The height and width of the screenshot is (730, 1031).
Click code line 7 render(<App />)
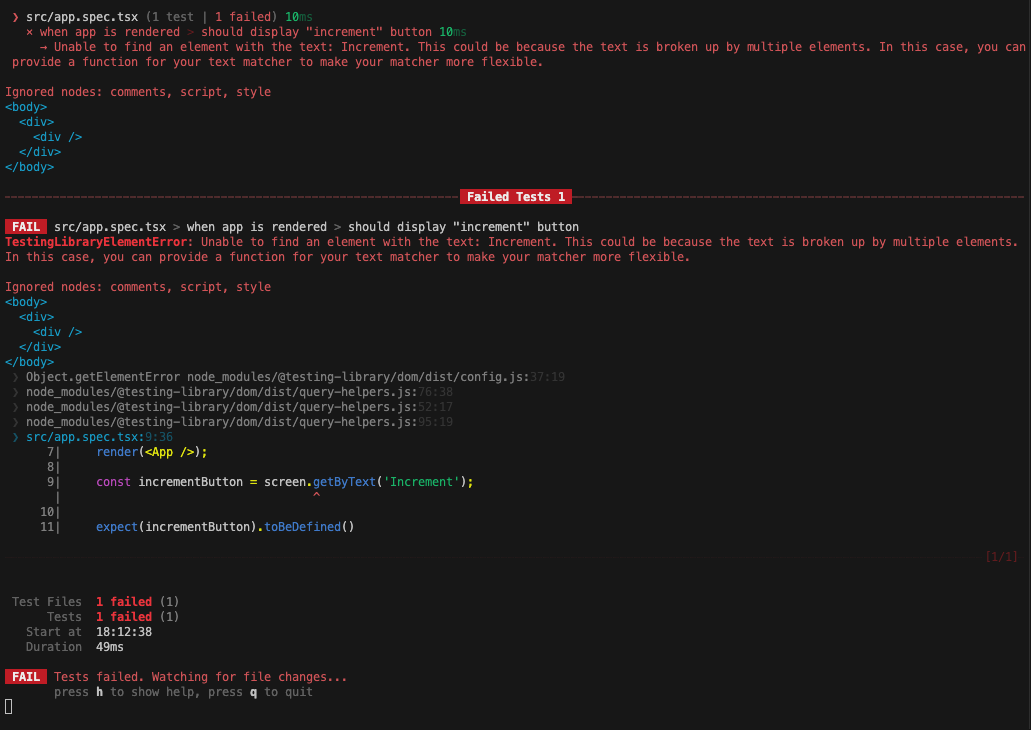click(151, 452)
